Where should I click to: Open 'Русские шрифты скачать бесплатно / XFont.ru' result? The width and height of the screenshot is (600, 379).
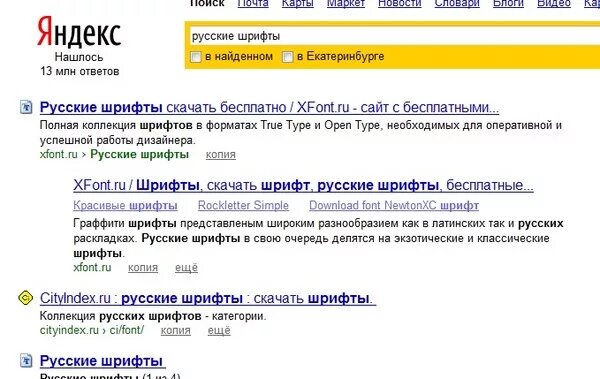click(x=269, y=108)
